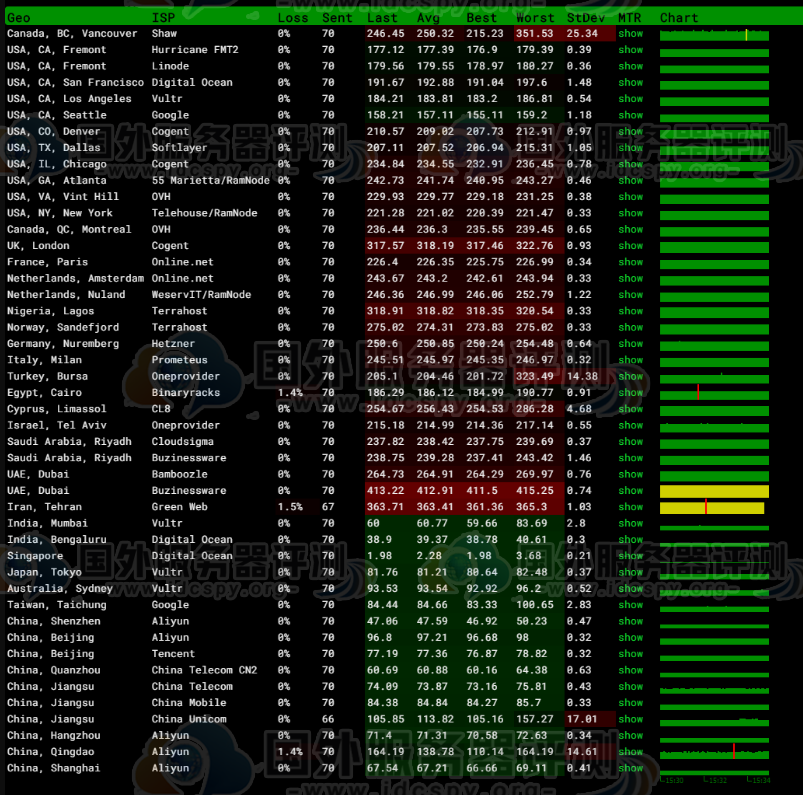Click the Geo column header

click(18, 18)
